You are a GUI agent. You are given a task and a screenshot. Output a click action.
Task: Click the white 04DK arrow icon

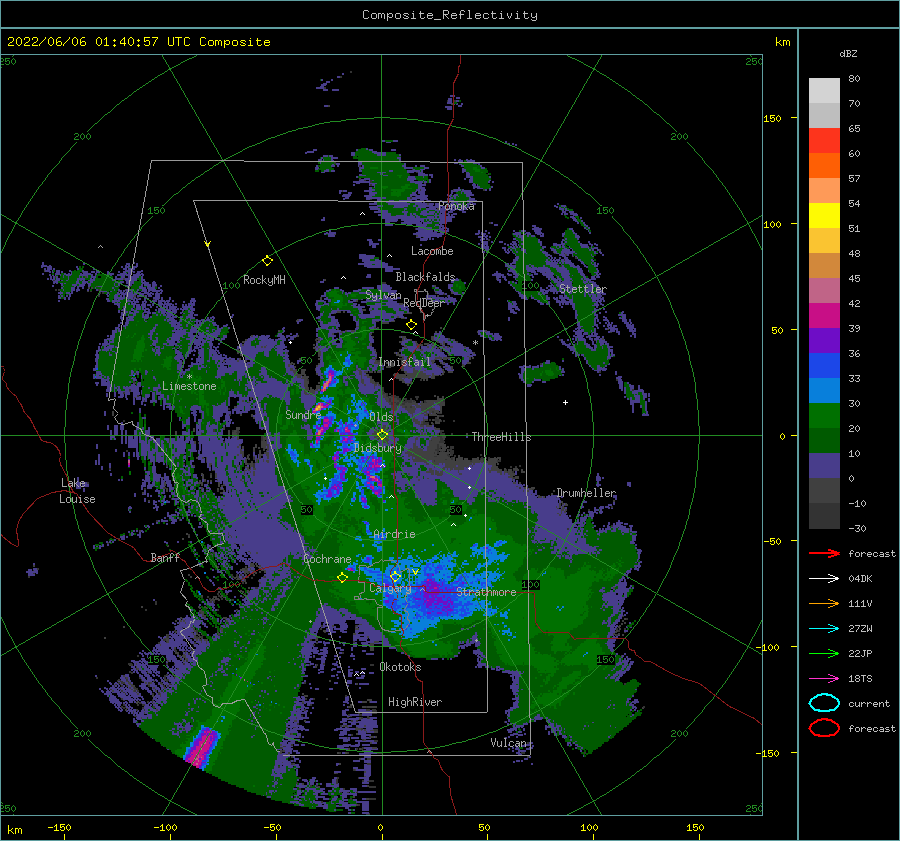(x=824, y=579)
